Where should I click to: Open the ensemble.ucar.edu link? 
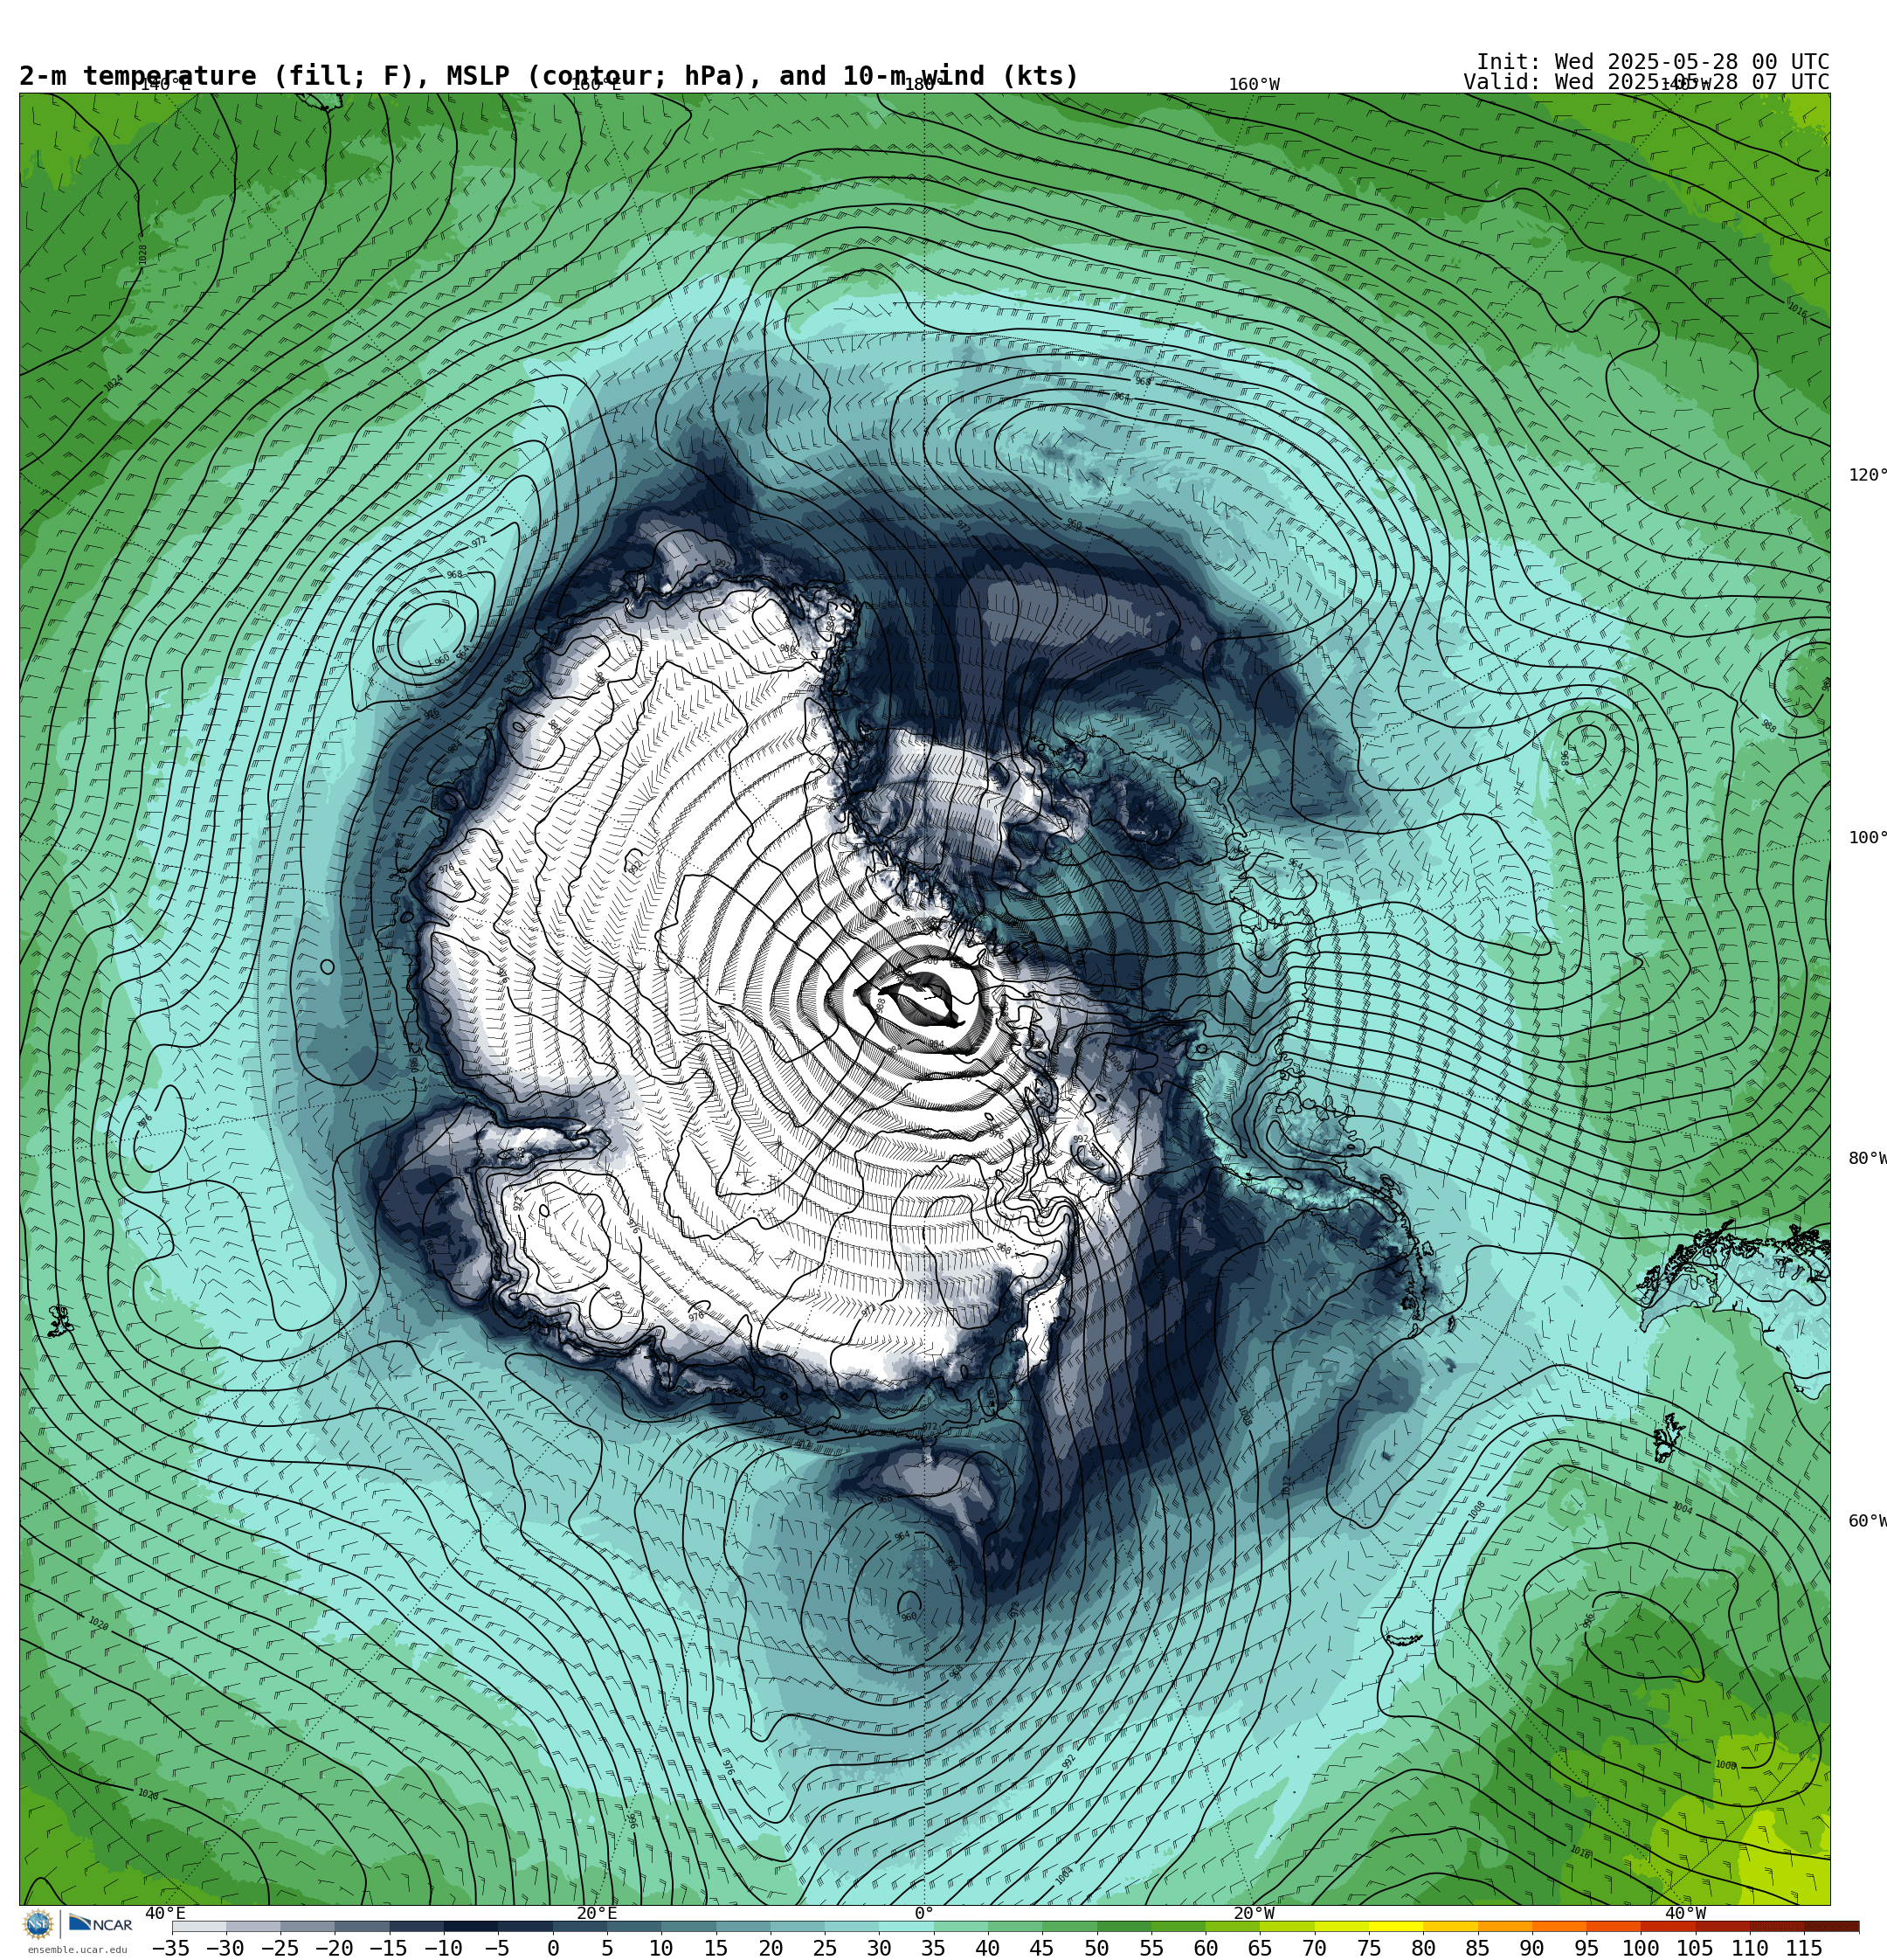coord(77,1950)
